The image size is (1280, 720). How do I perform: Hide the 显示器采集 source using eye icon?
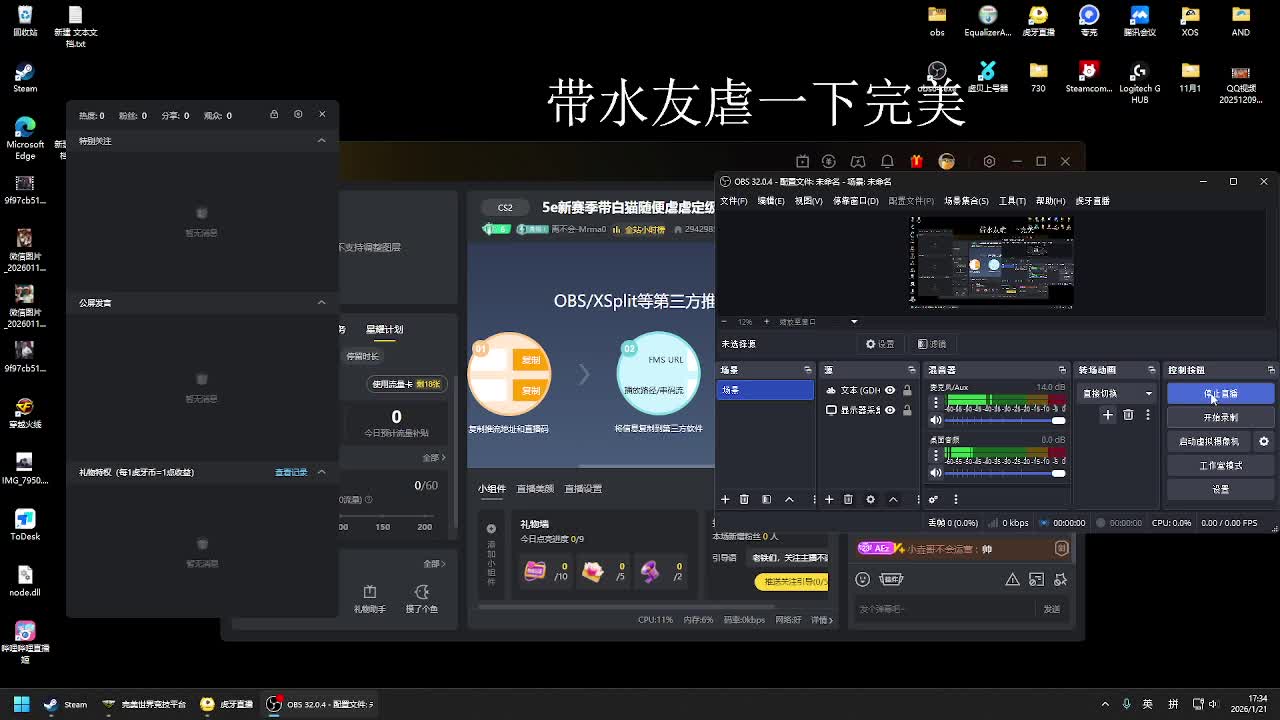pos(890,410)
